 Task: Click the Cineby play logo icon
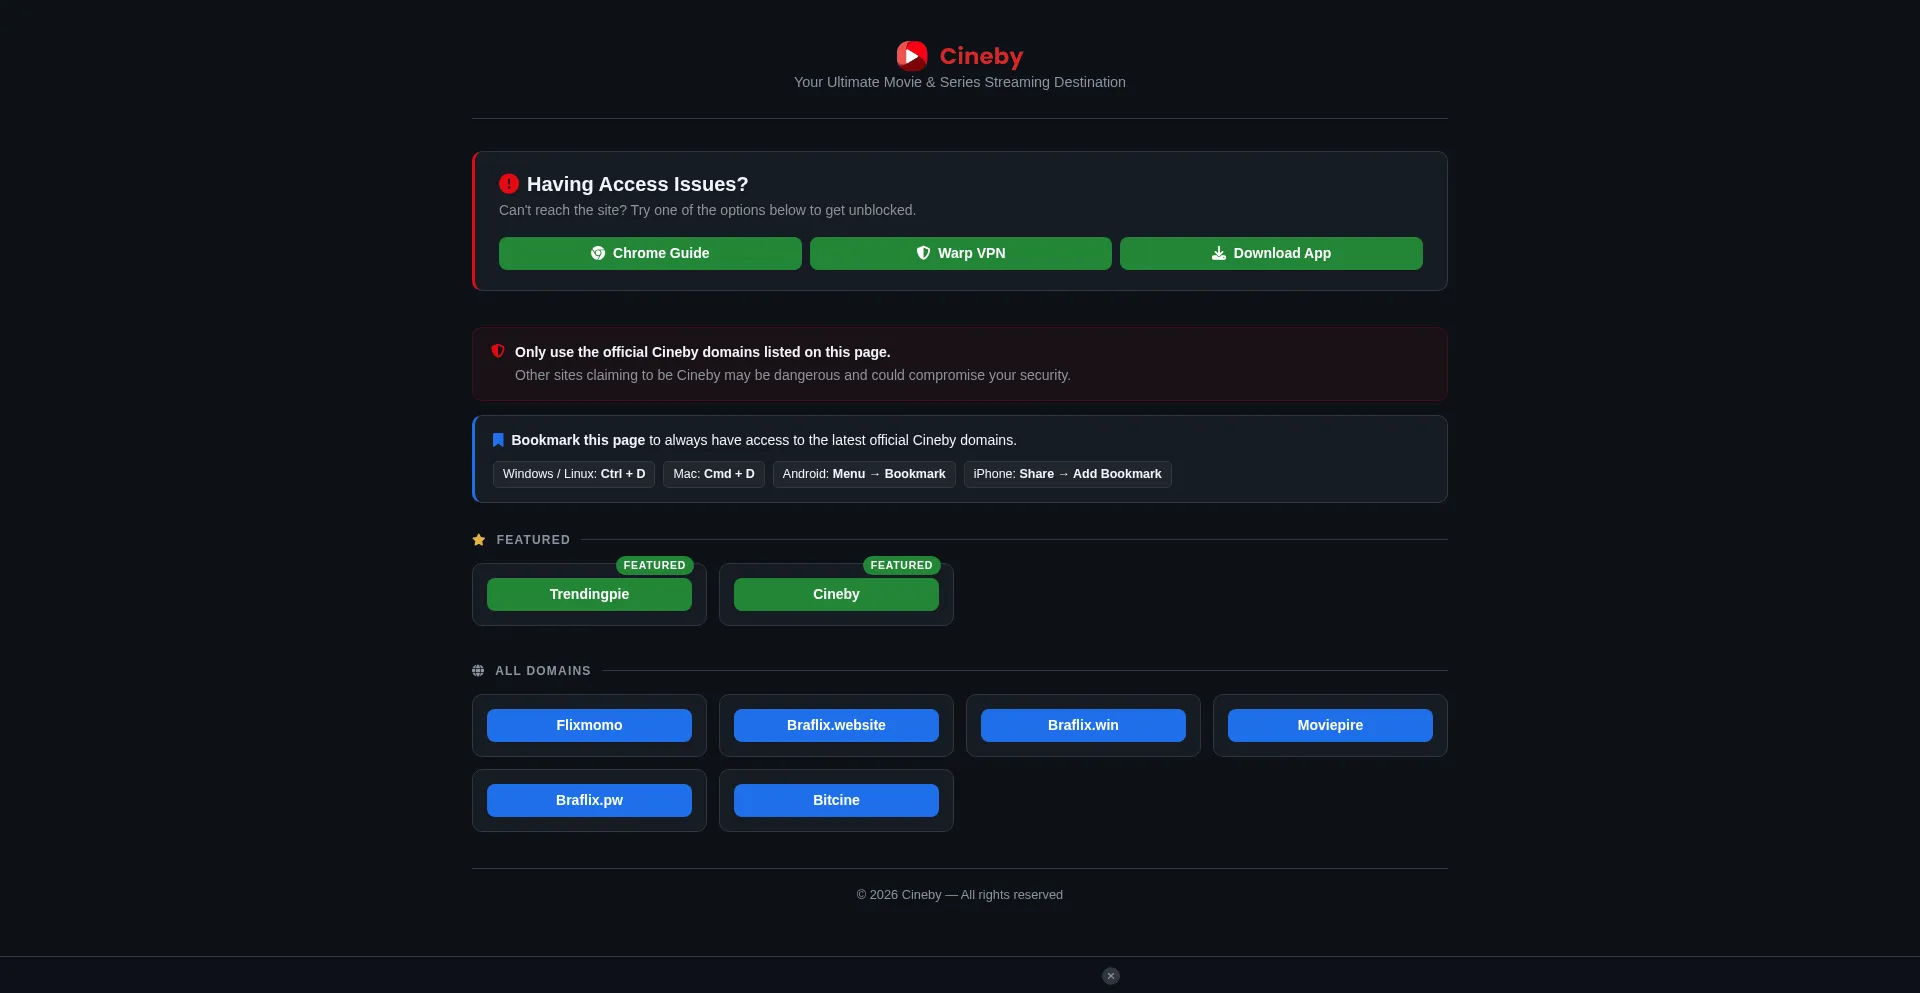tap(911, 56)
